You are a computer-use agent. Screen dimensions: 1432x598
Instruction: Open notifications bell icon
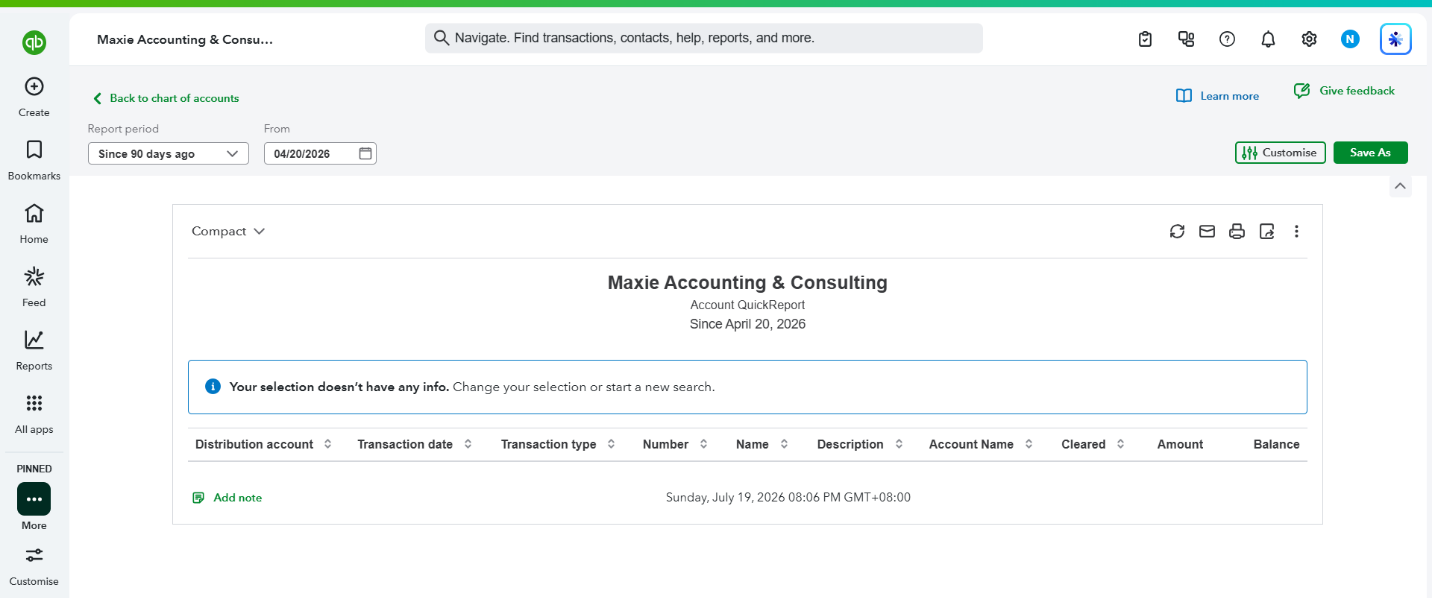pyautogui.click(x=1268, y=39)
